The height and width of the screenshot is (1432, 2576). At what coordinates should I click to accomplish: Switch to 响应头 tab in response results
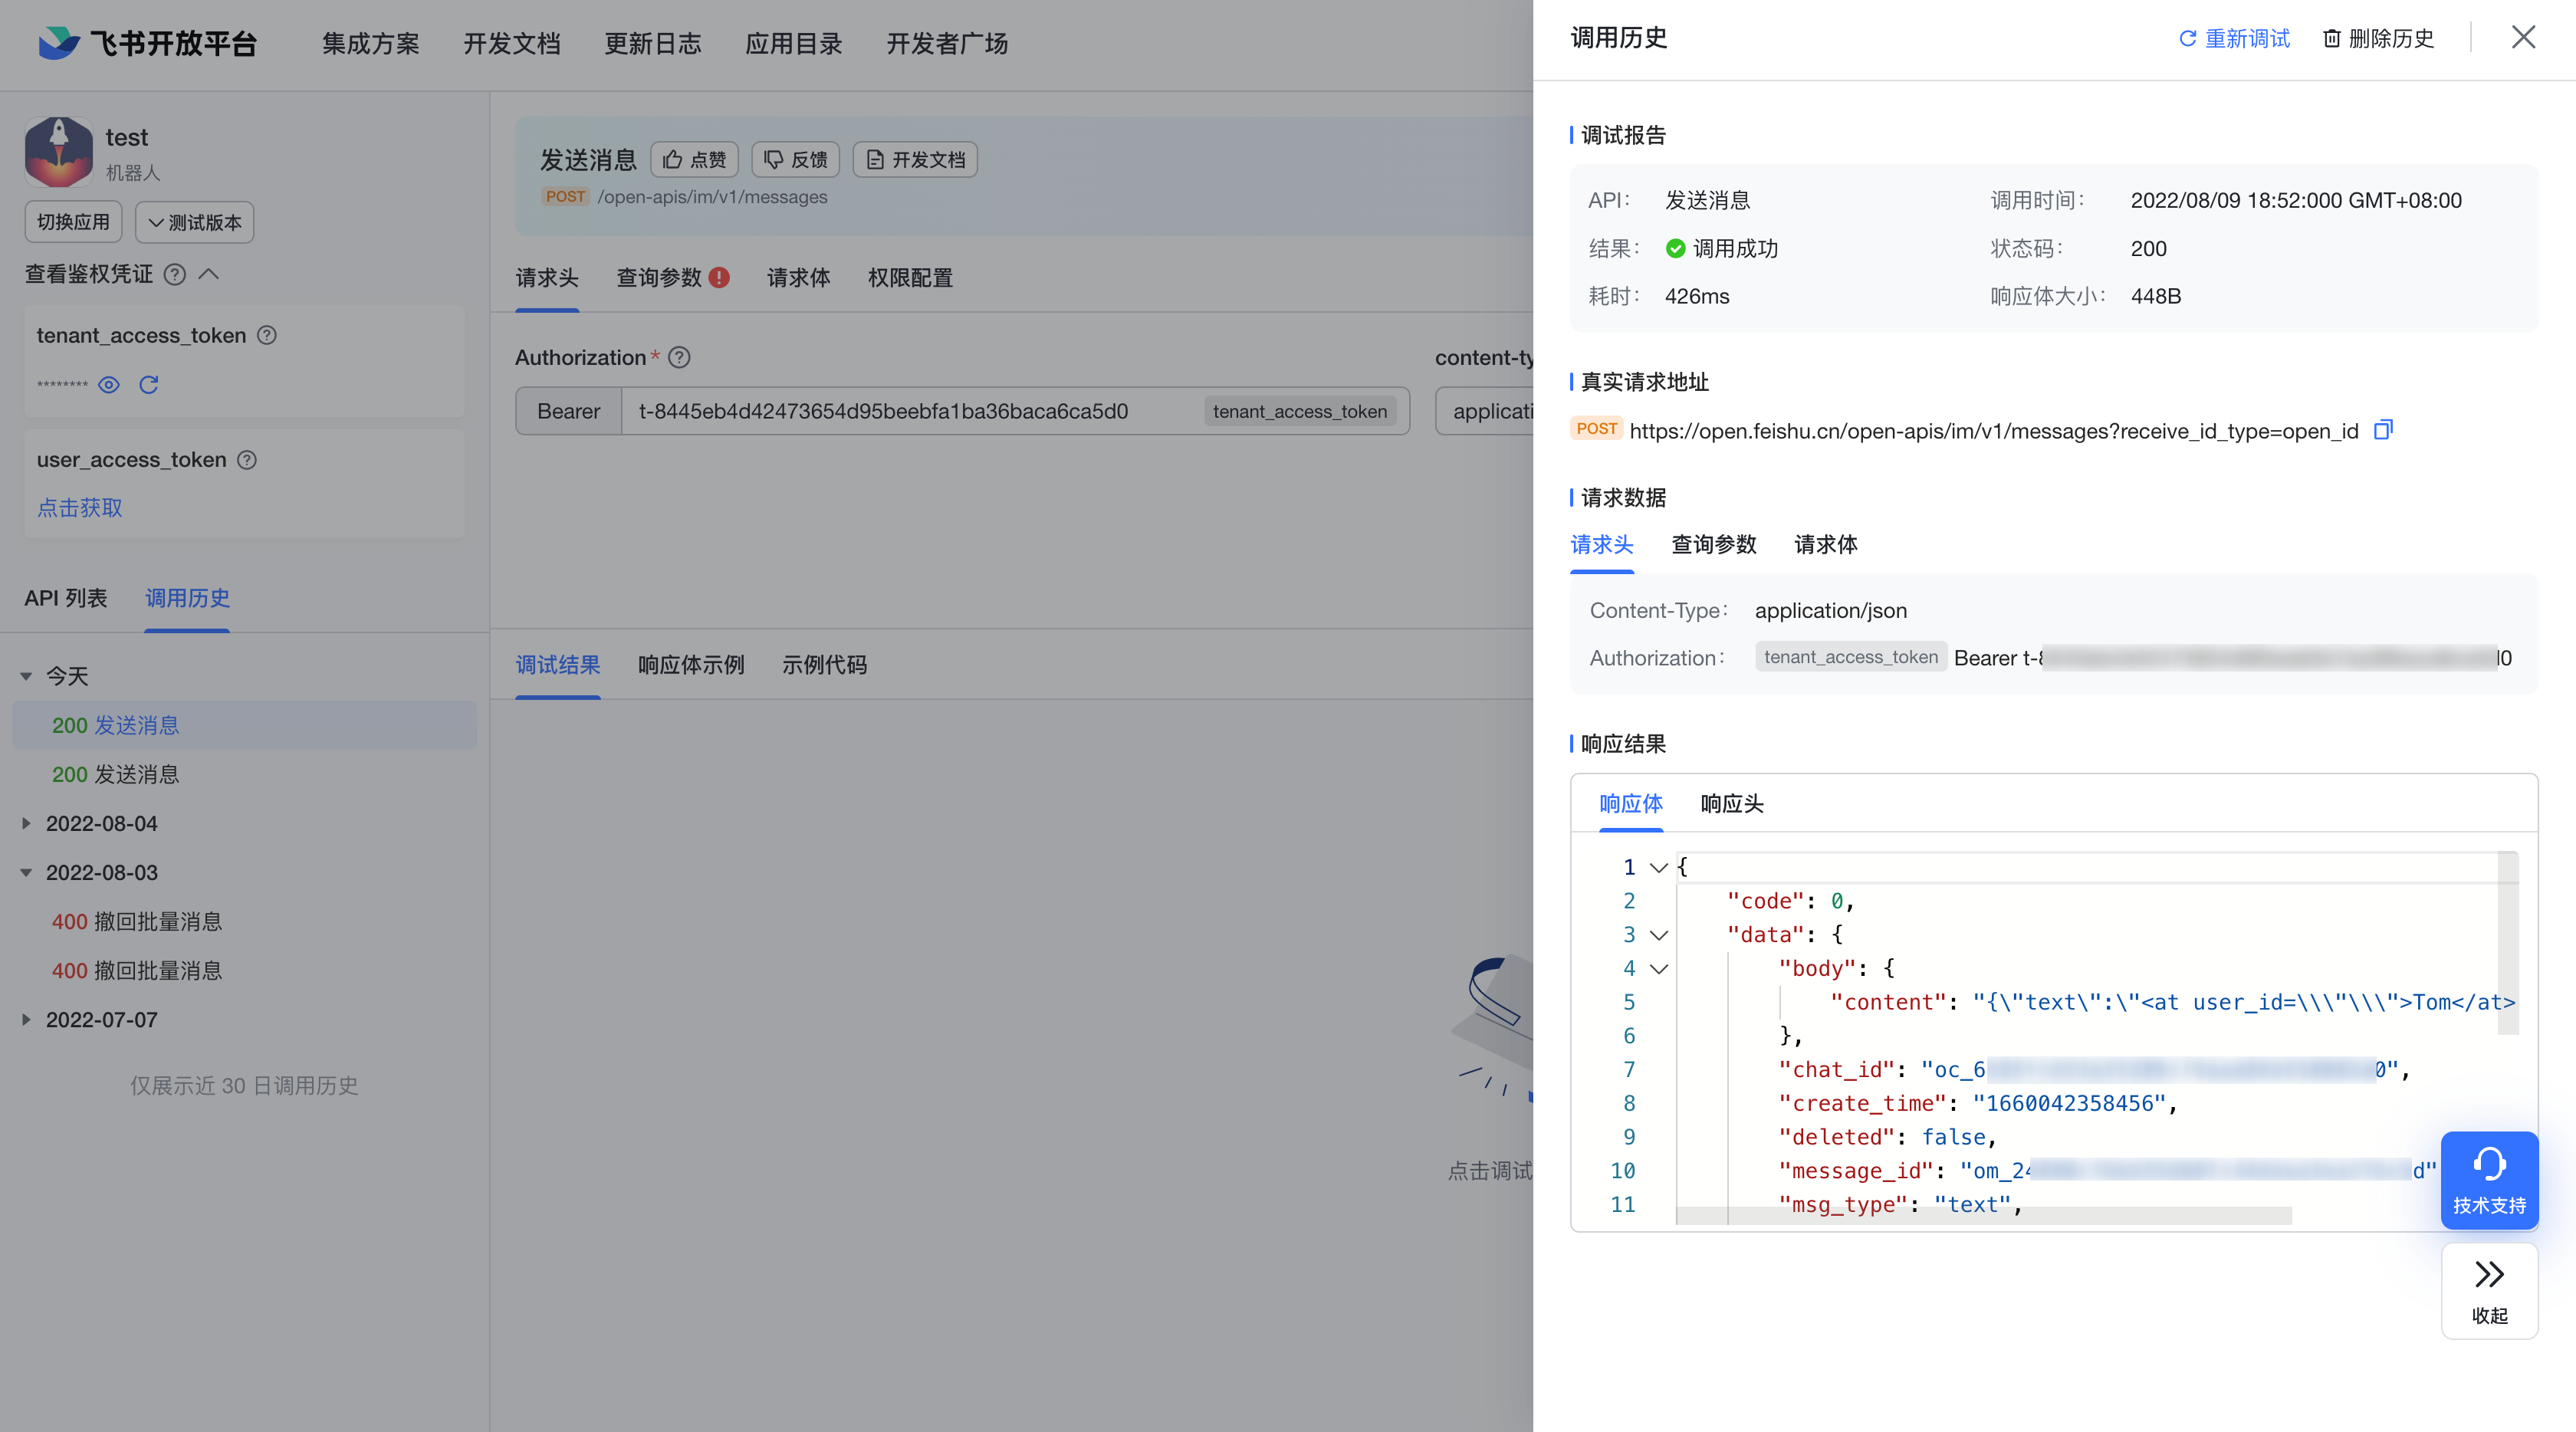[1732, 804]
